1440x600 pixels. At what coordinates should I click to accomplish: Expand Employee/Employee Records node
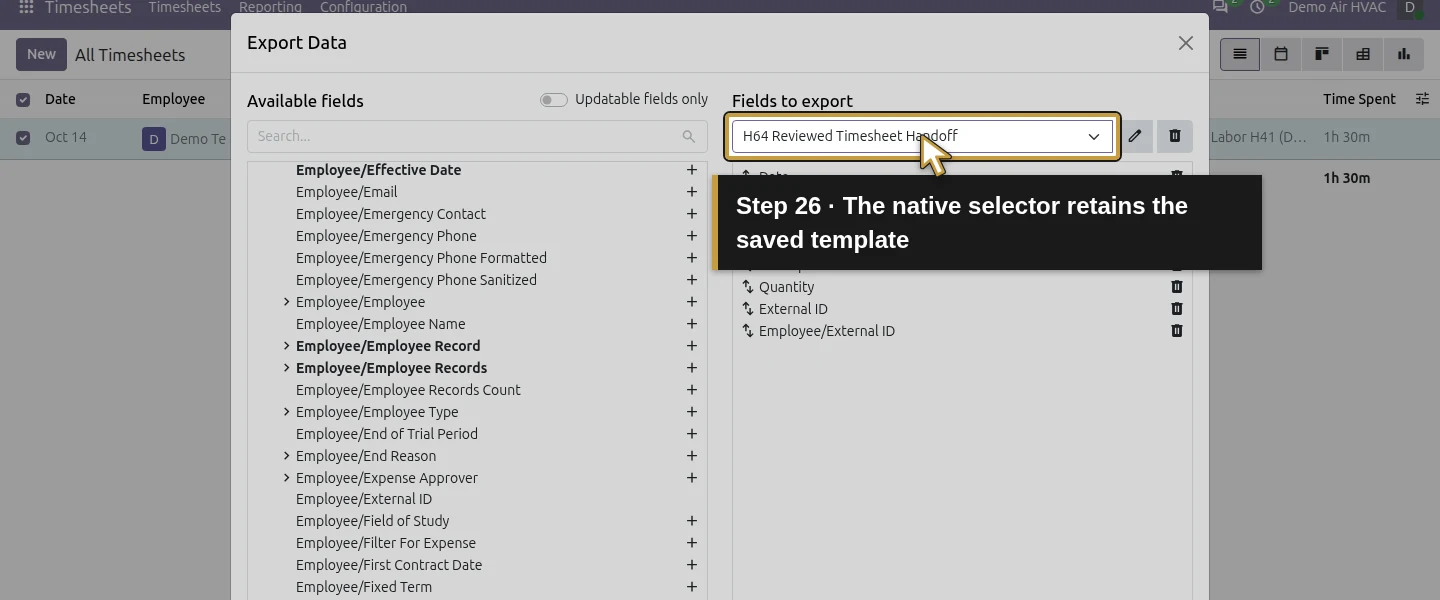click(x=286, y=368)
